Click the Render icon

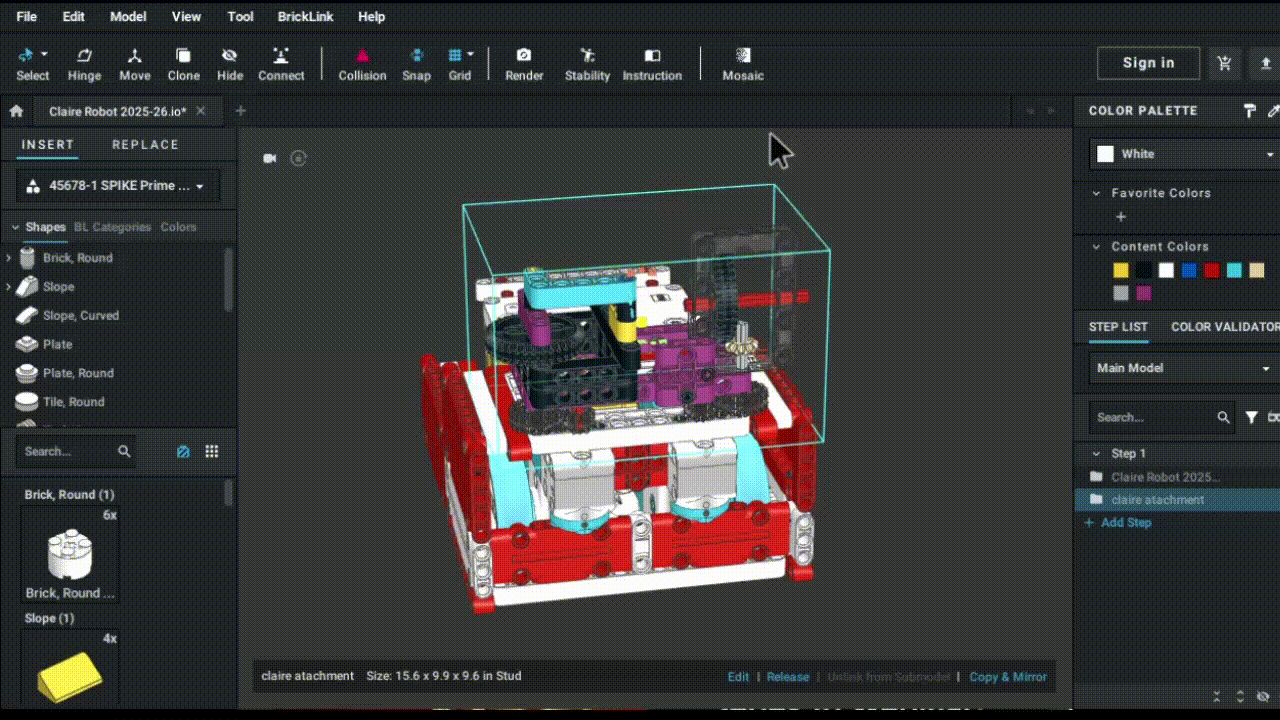pos(524,62)
